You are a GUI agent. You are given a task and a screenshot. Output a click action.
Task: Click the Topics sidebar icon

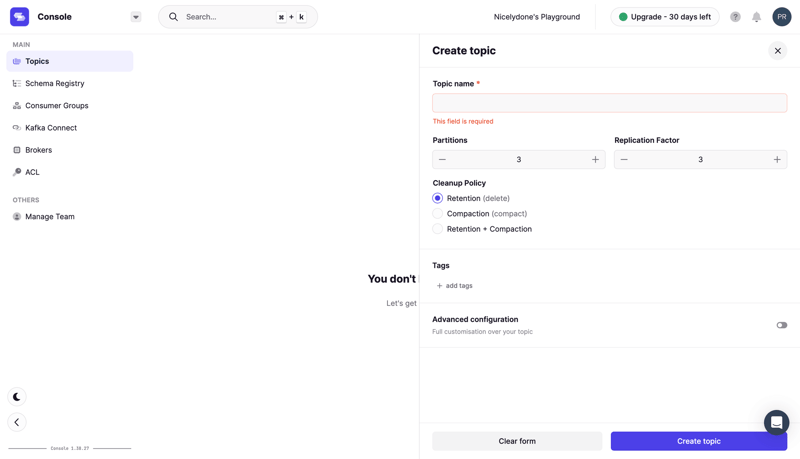pyautogui.click(x=17, y=61)
